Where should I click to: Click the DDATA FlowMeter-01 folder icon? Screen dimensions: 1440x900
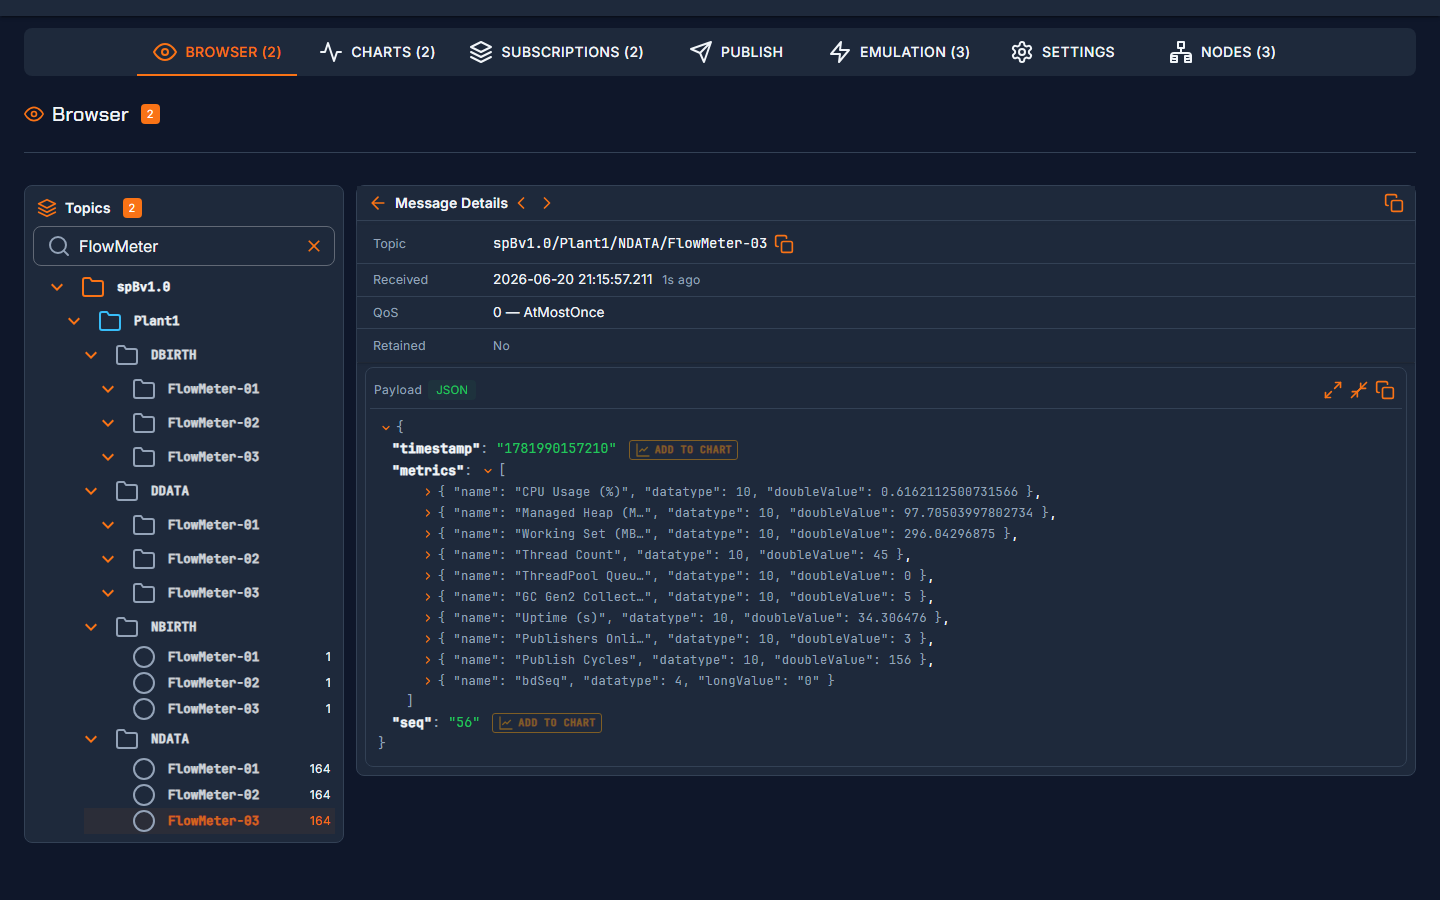click(144, 525)
